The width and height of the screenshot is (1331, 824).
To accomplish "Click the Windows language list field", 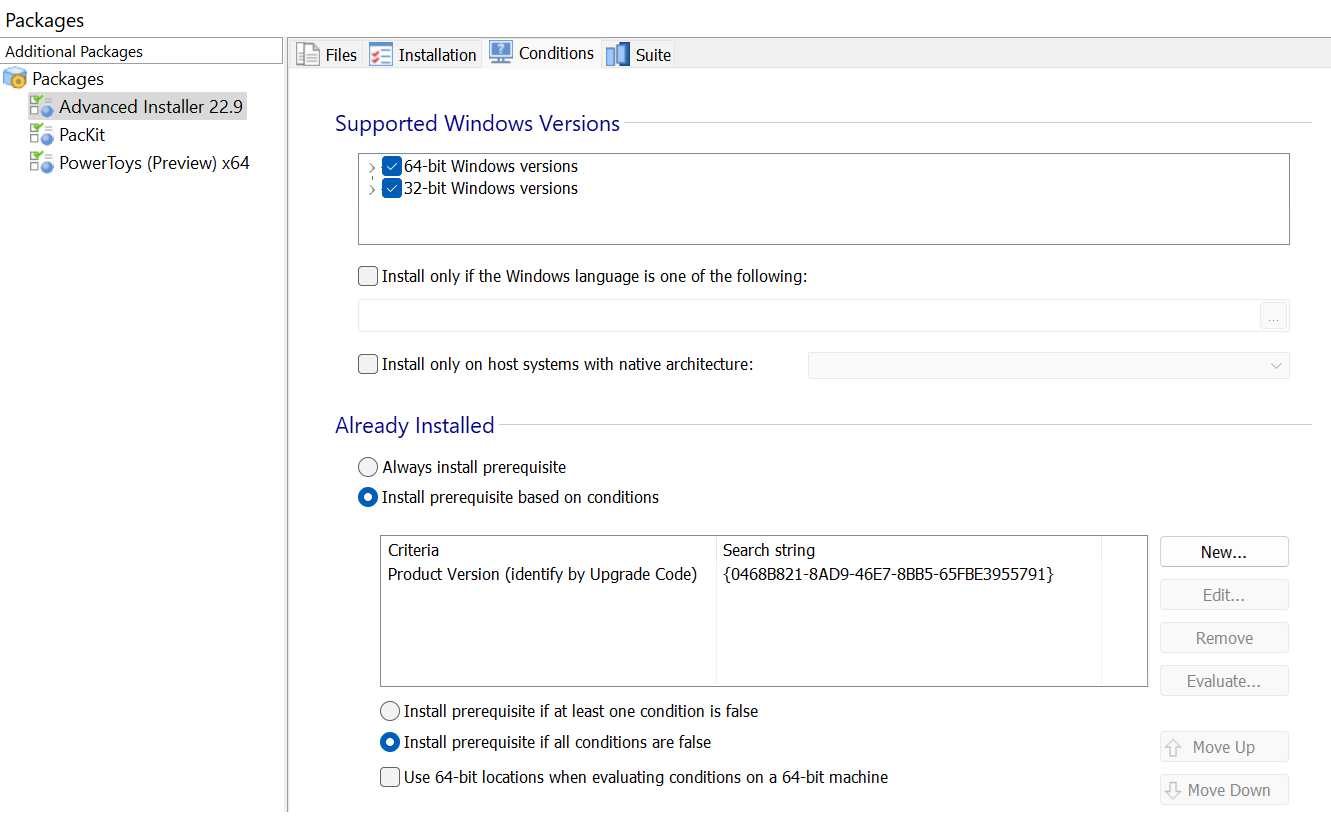I will (x=808, y=316).
